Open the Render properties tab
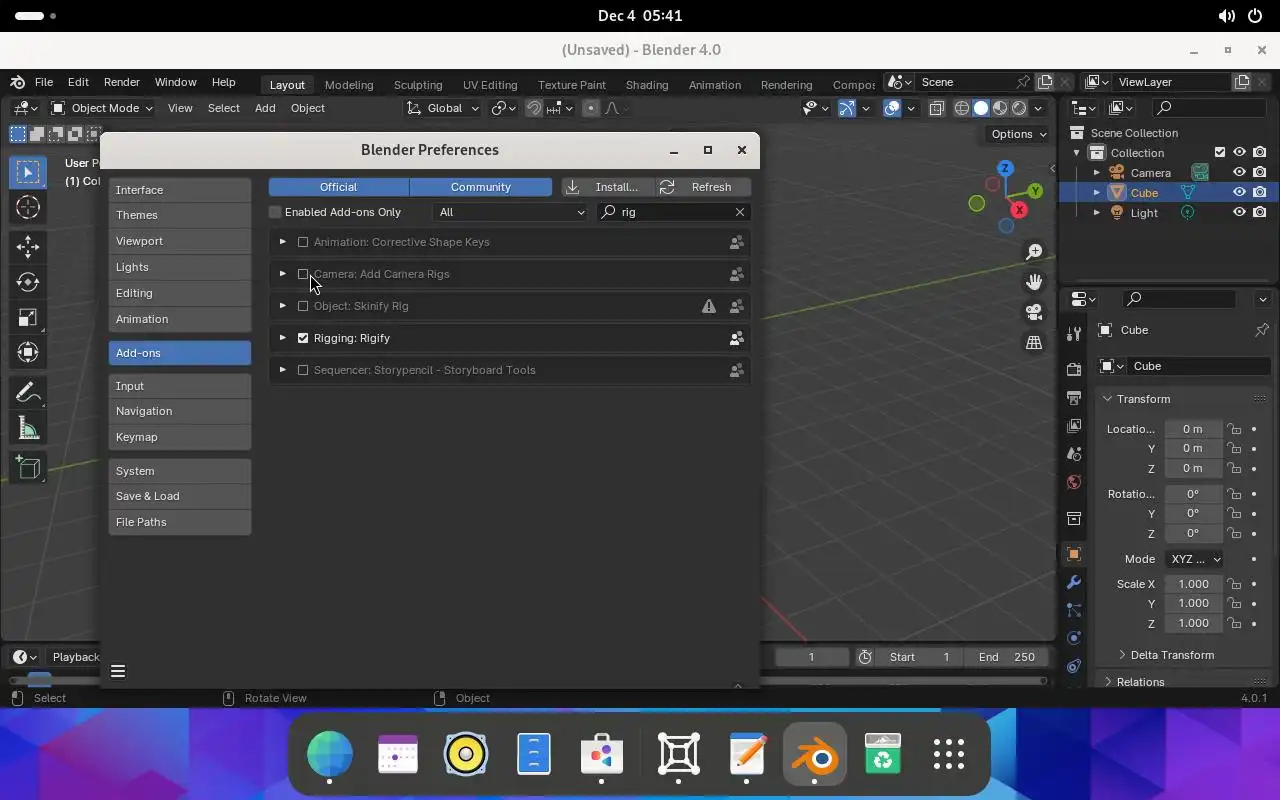 [x=1074, y=369]
